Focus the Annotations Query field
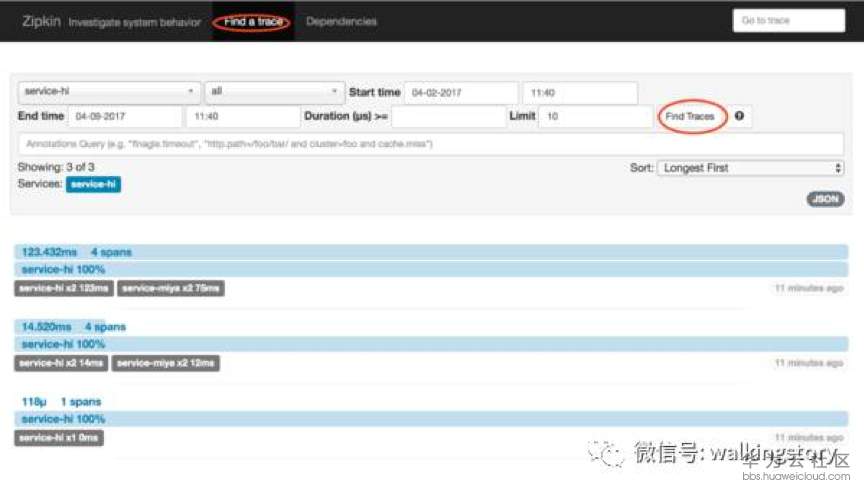The height and width of the screenshot is (491, 864). coord(430,144)
